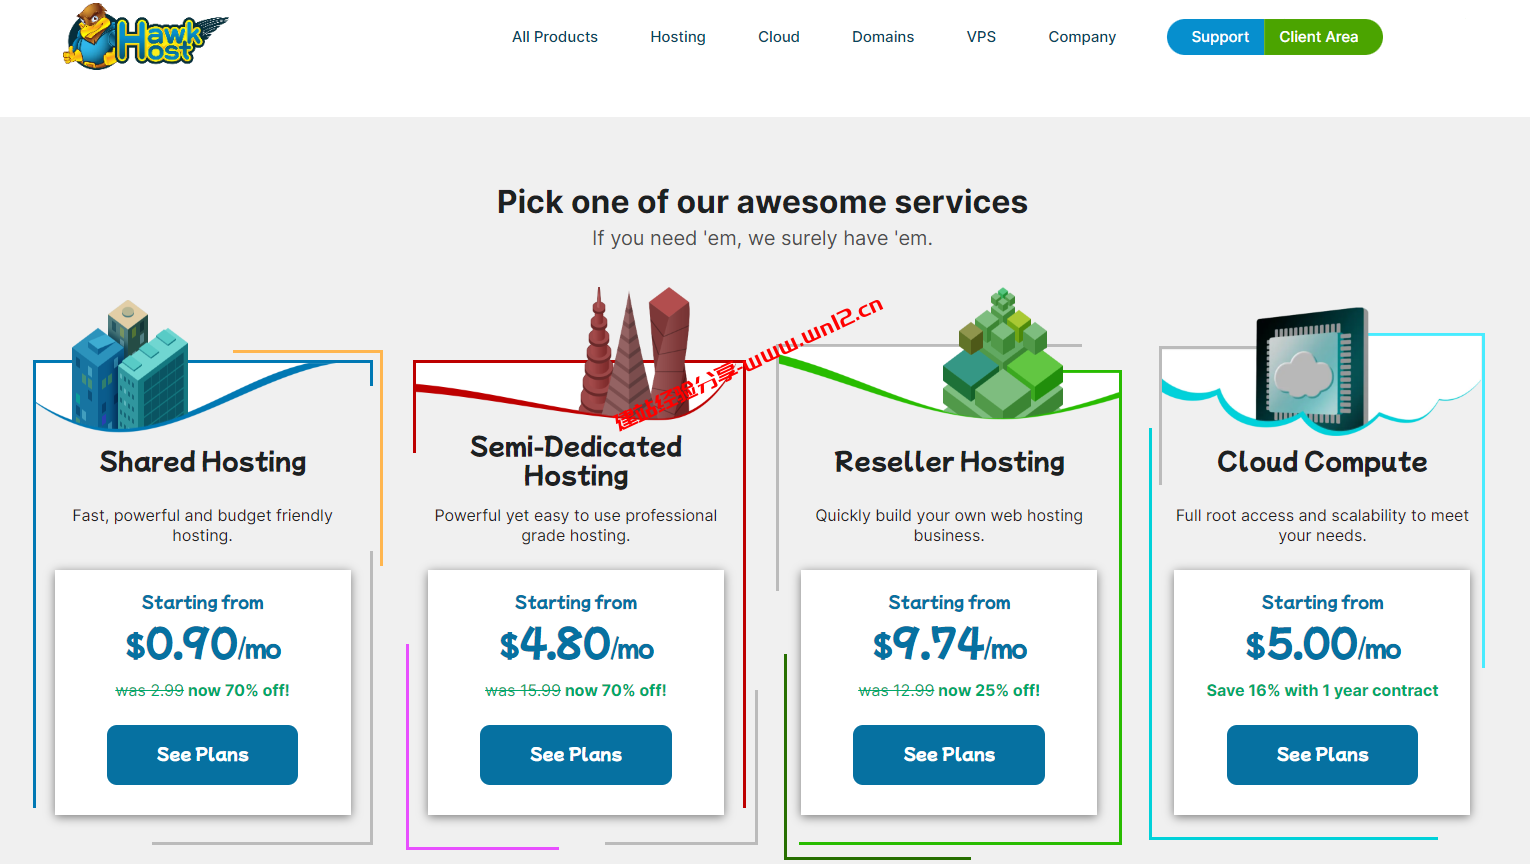Viewport: 1530px width, 864px height.
Task: Expand the VPS navigation menu
Action: (x=981, y=37)
